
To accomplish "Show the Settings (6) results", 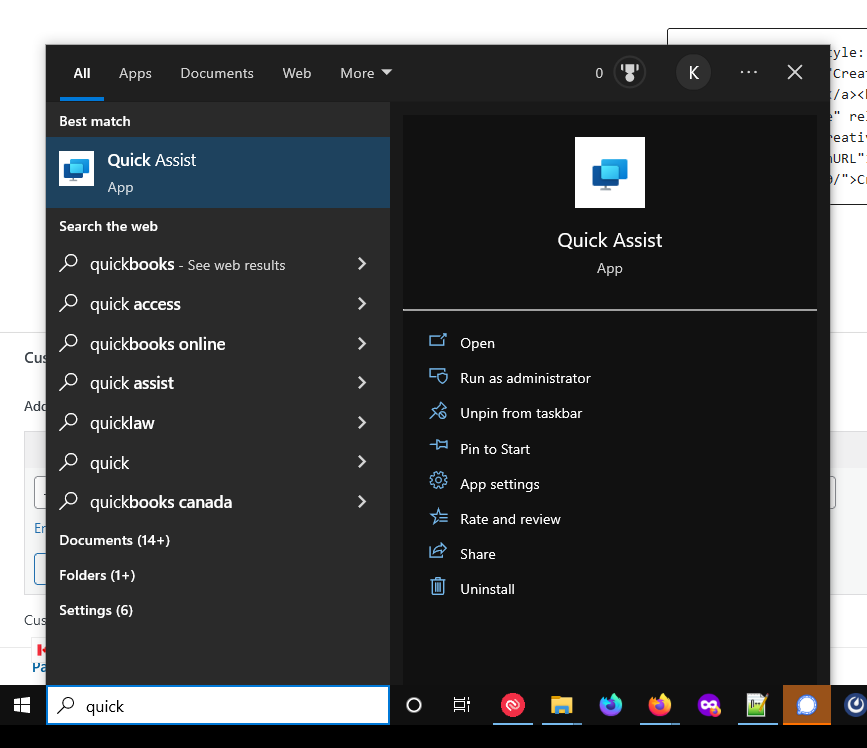I will tap(96, 610).
